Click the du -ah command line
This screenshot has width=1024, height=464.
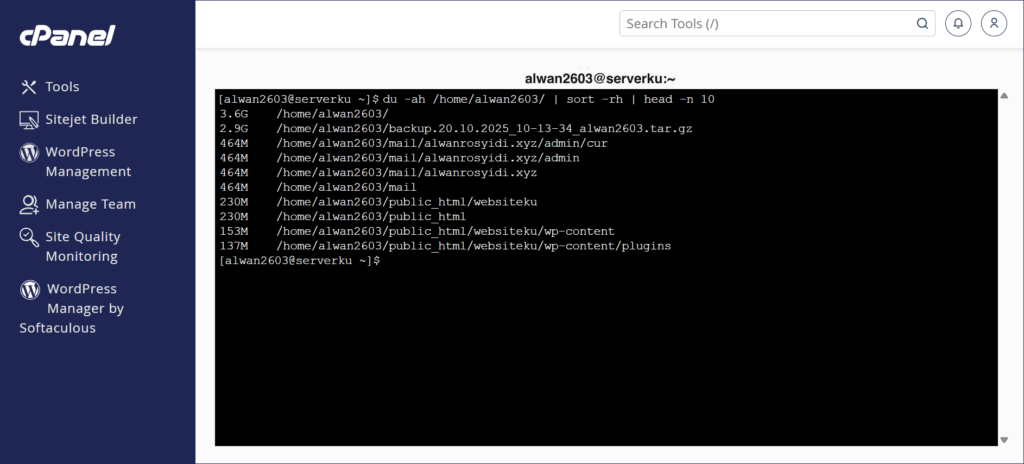pos(466,100)
